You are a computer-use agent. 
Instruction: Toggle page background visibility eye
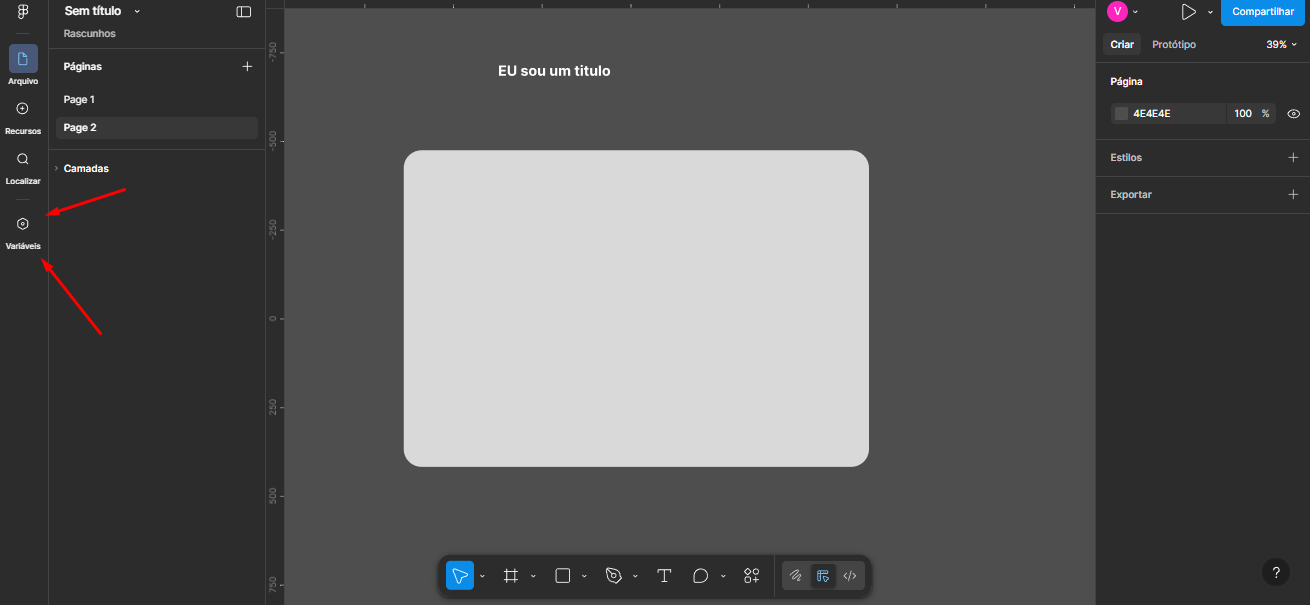[x=1293, y=114]
